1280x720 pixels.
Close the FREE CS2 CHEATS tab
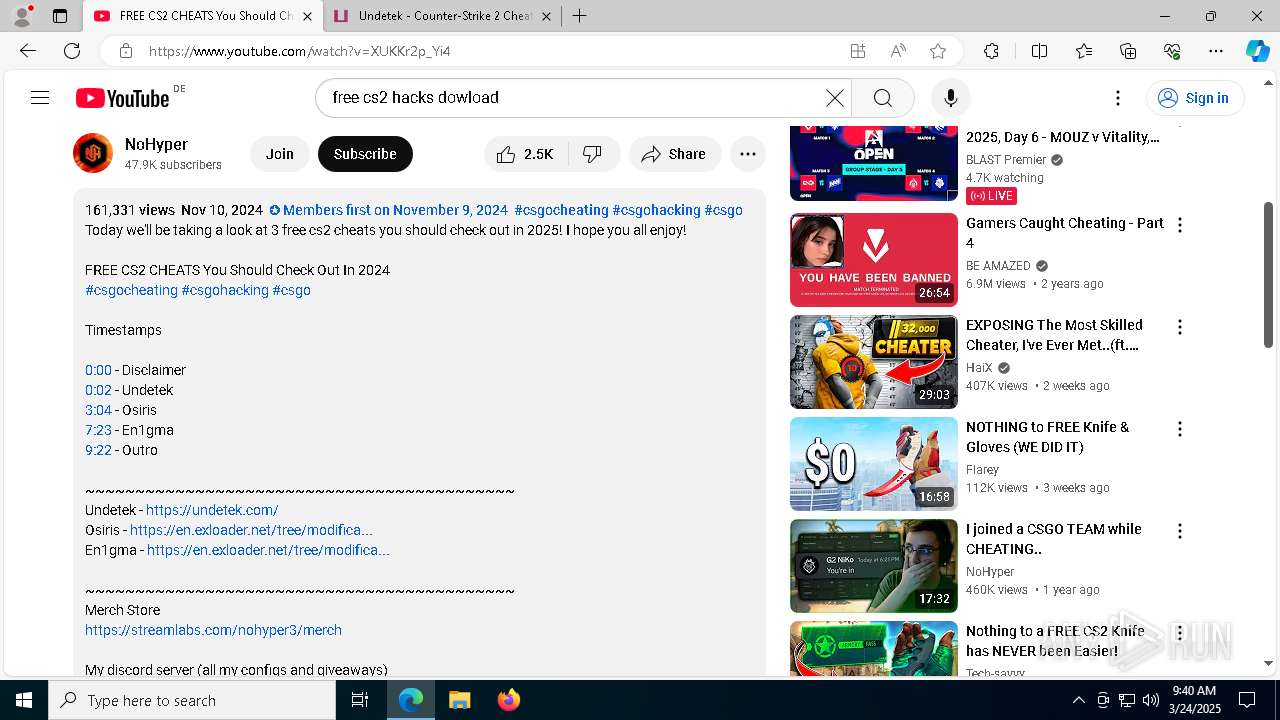click(307, 16)
